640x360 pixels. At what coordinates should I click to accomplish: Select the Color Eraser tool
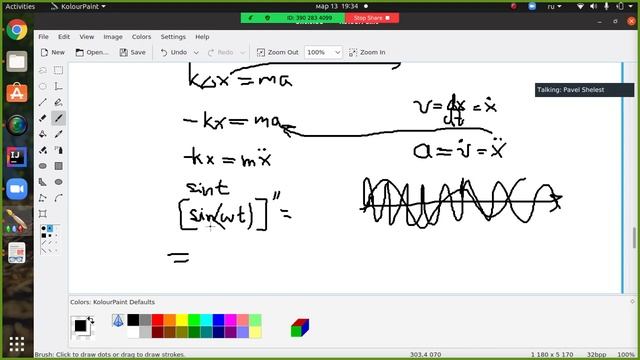pyautogui.click(x=43, y=150)
